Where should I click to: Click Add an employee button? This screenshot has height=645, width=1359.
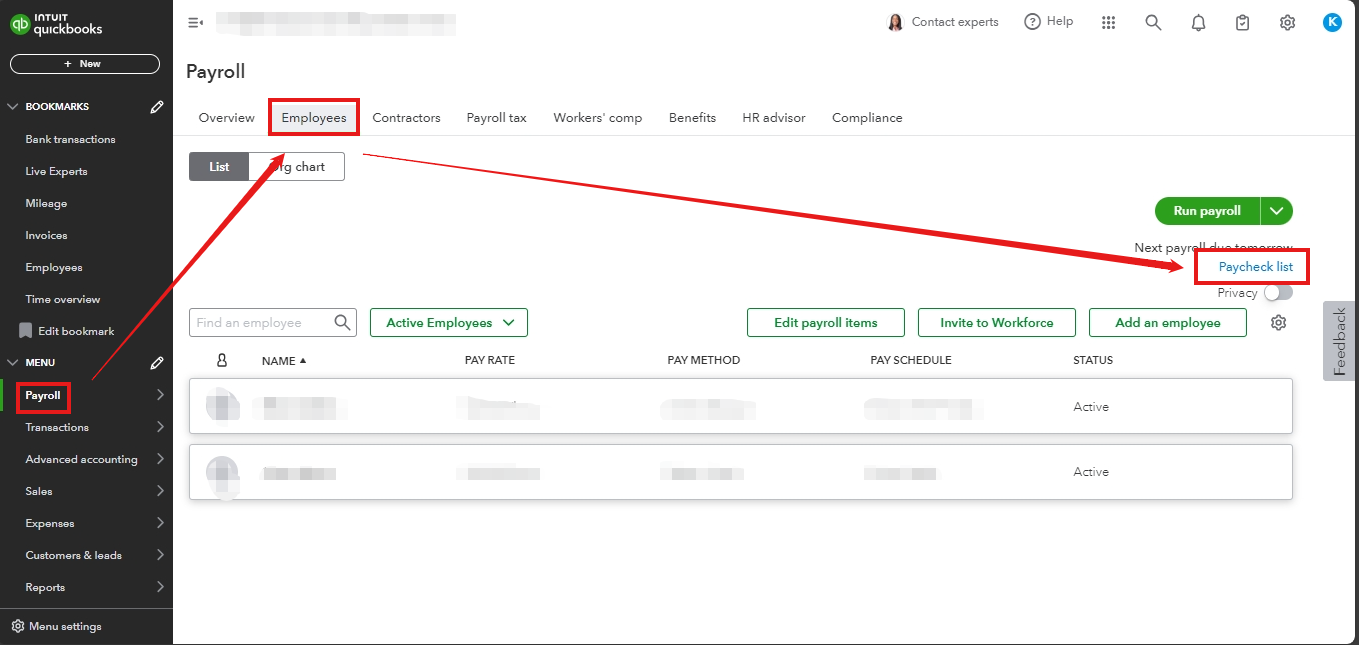pos(1168,323)
